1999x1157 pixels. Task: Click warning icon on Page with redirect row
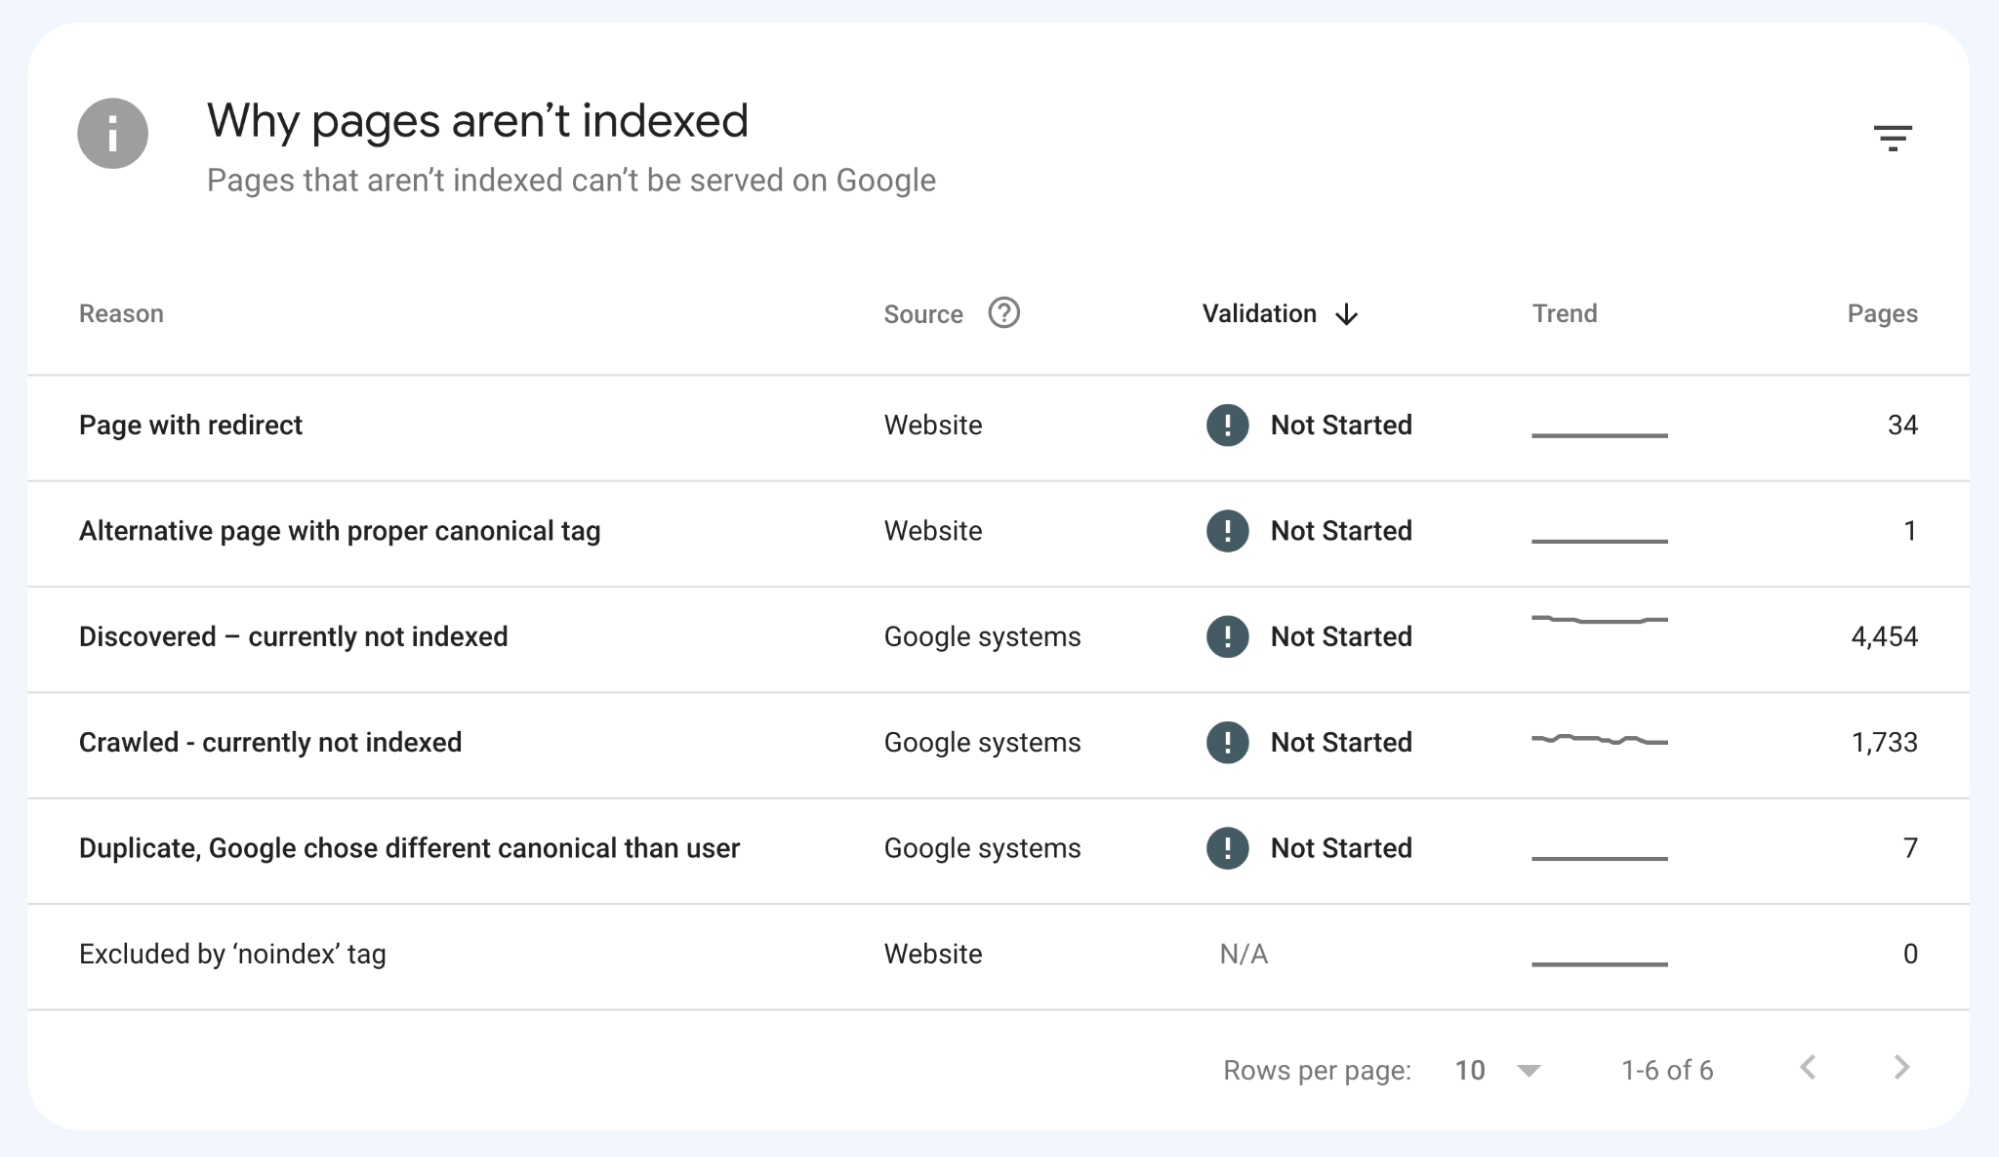(x=1228, y=425)
